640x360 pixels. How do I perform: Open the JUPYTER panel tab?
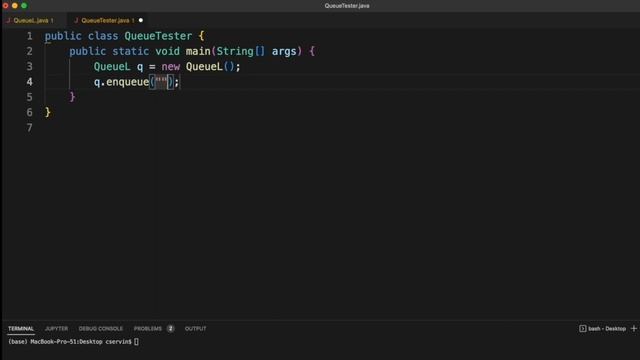pyautogui.click(x=56, y=329)
